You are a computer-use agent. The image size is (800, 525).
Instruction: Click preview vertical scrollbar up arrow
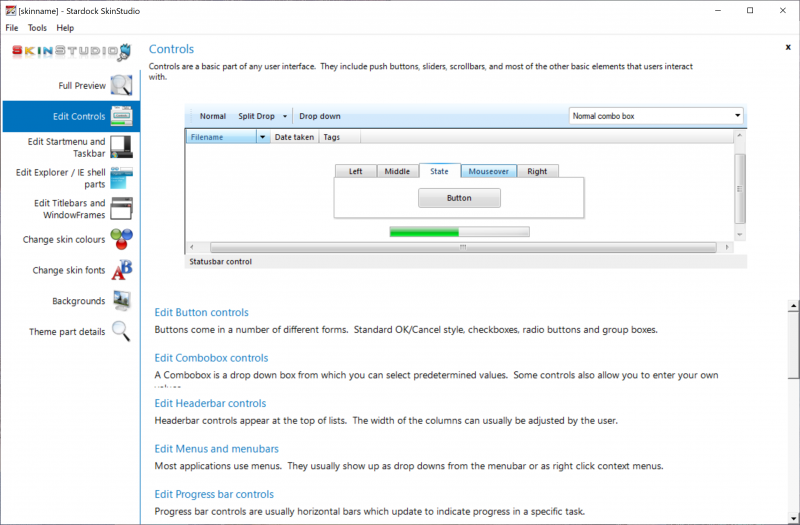click(740, 135)
